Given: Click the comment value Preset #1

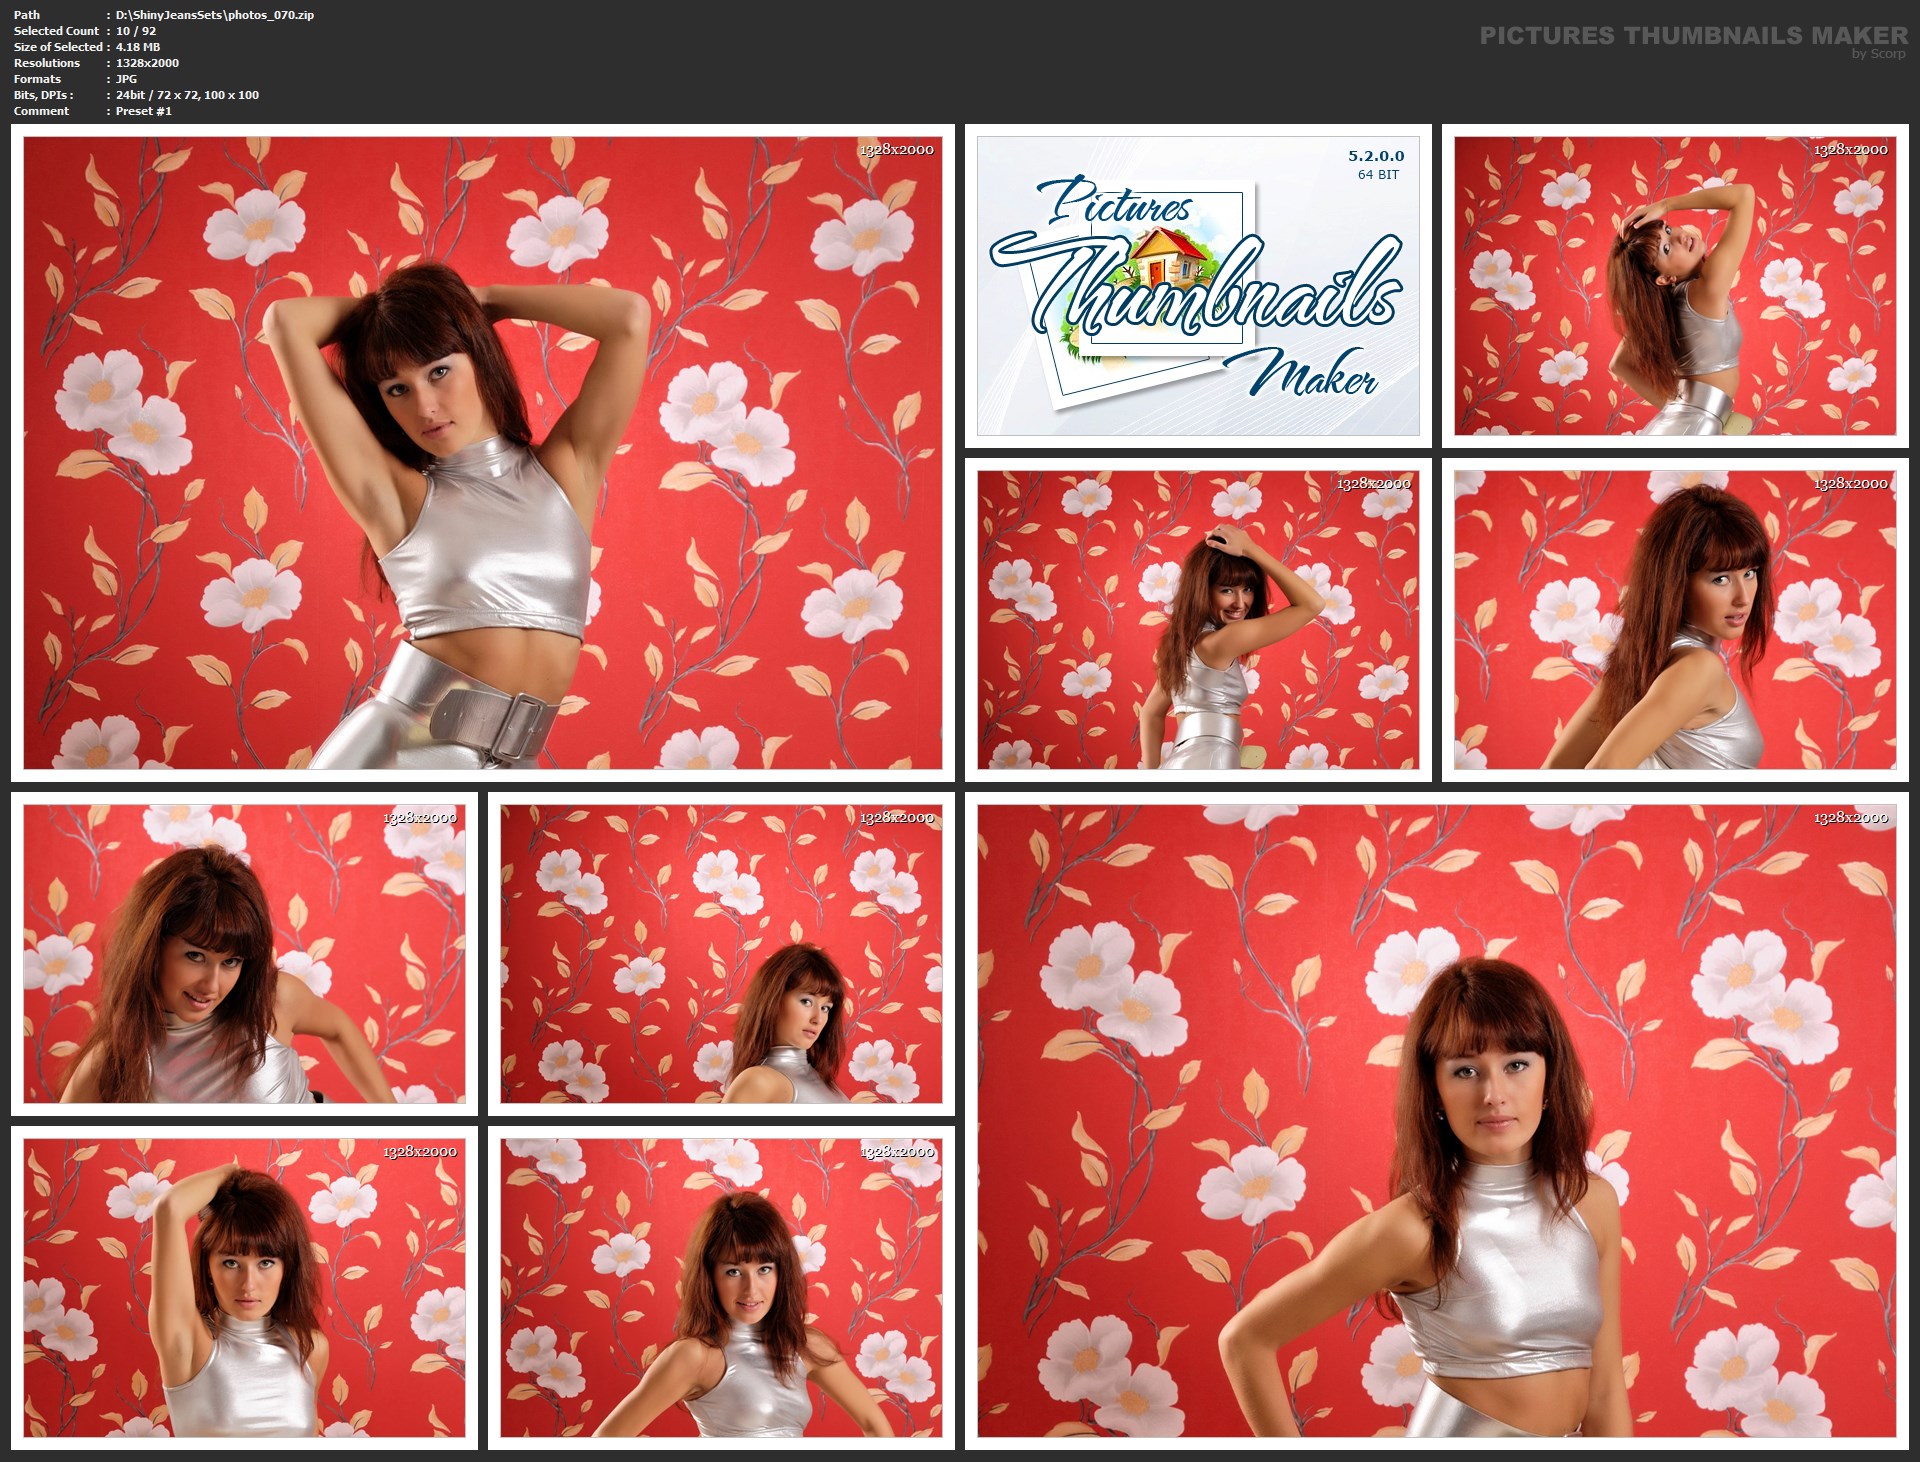Looking at the screenshot, I should pos(144,111).
